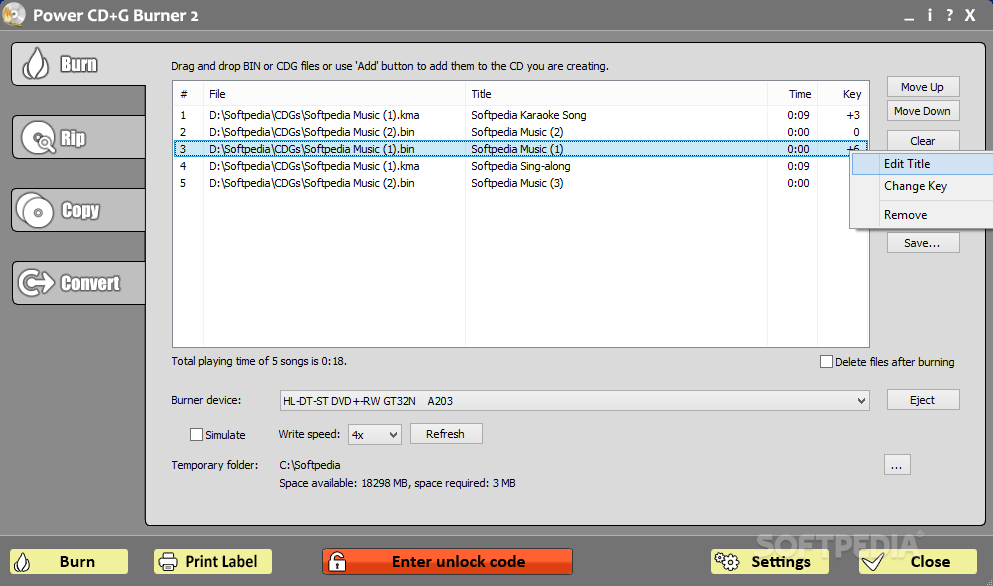The width and height of the screenshot is (993, 586).
Task: Click the Eject button
Action: point(923,400)
